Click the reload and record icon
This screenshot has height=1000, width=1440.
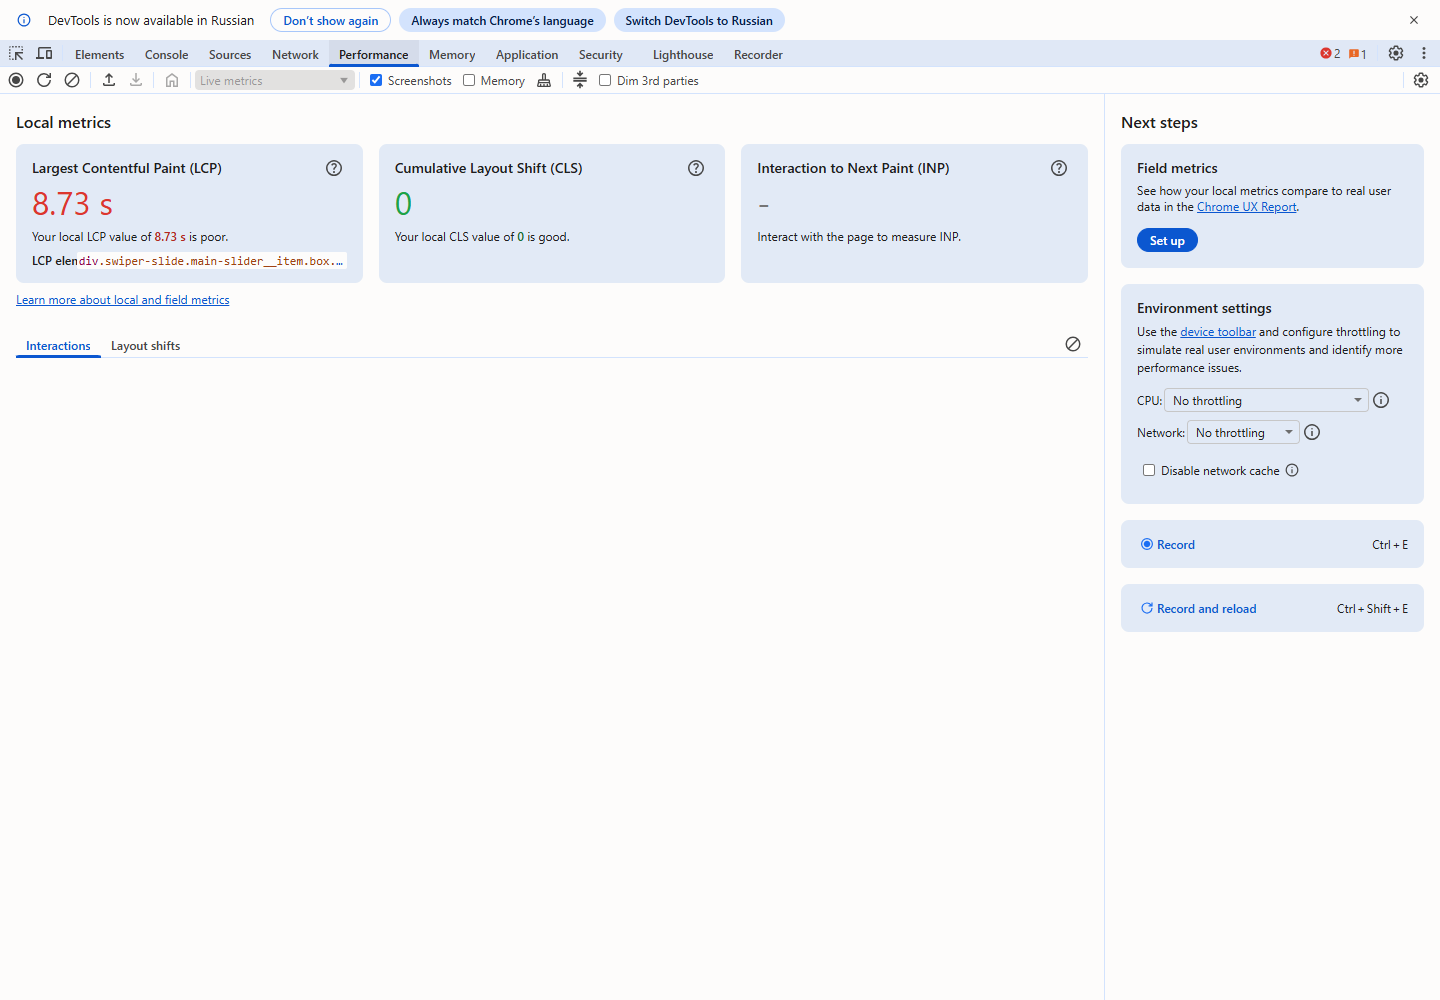pos(44,80)
